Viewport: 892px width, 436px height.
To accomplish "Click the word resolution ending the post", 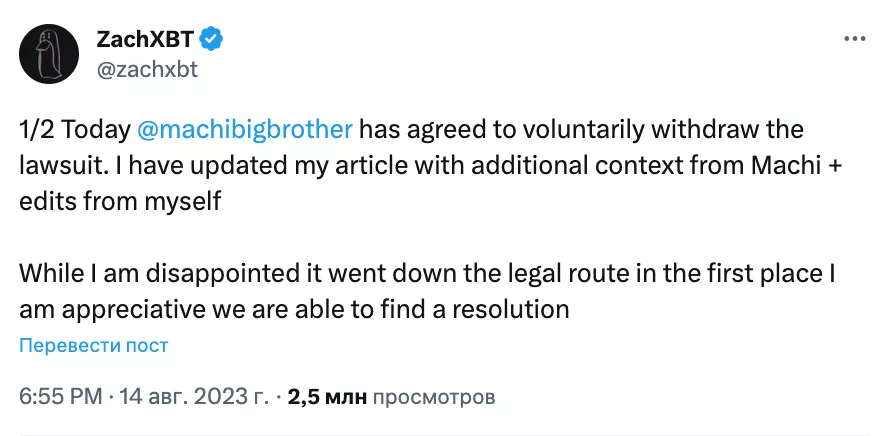I will (x=508, y=309).
